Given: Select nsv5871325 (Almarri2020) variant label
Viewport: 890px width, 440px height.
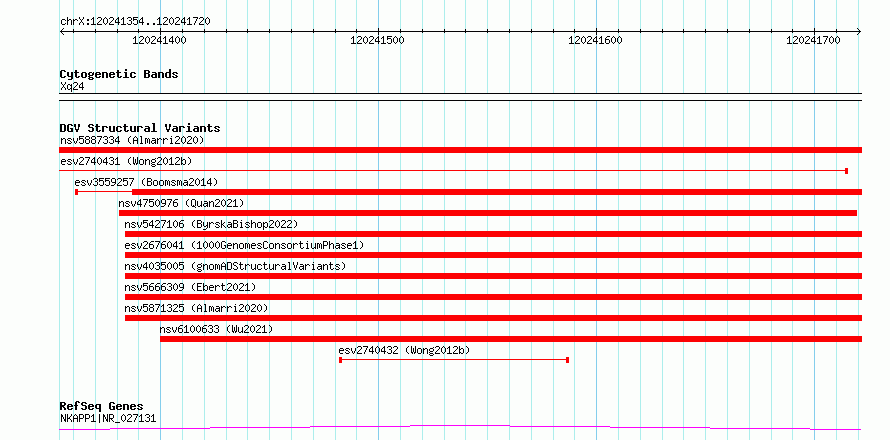Looking at the screenshot, I should coord(196,308).
